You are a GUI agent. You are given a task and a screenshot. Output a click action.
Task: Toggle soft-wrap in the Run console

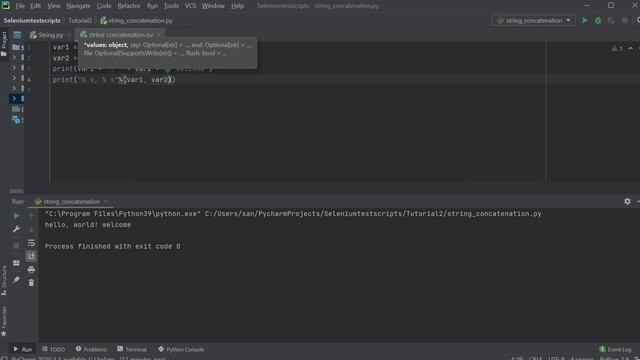[x=31, y=243]
